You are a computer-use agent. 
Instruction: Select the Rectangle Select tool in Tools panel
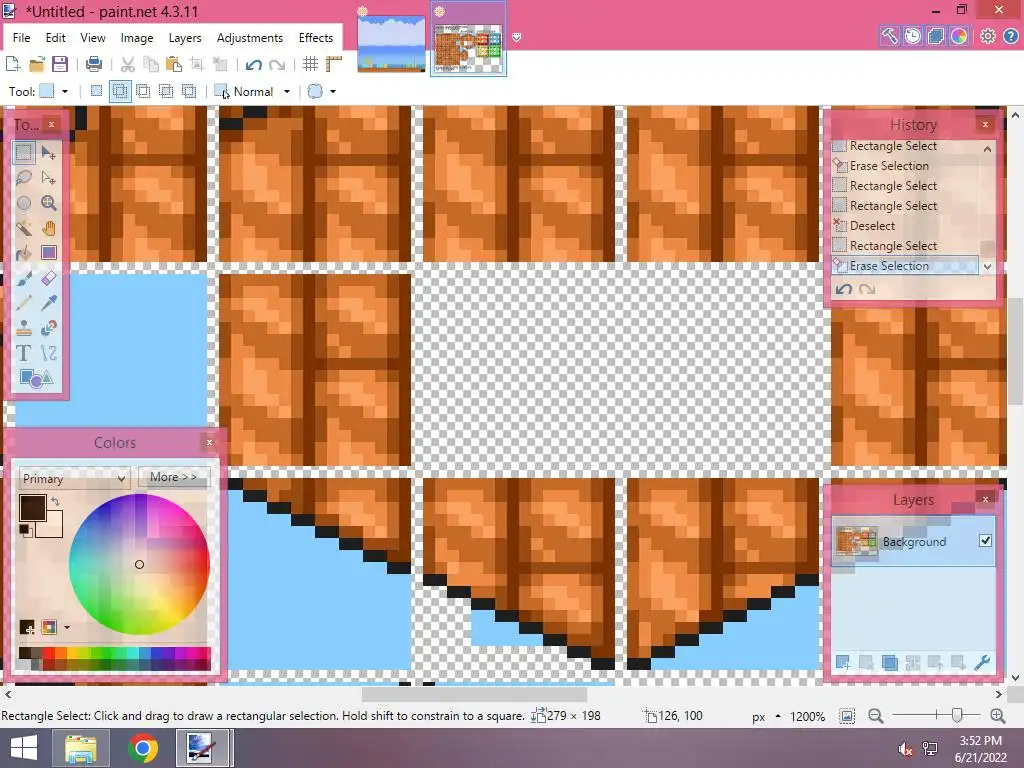click(x=24, y=153)
